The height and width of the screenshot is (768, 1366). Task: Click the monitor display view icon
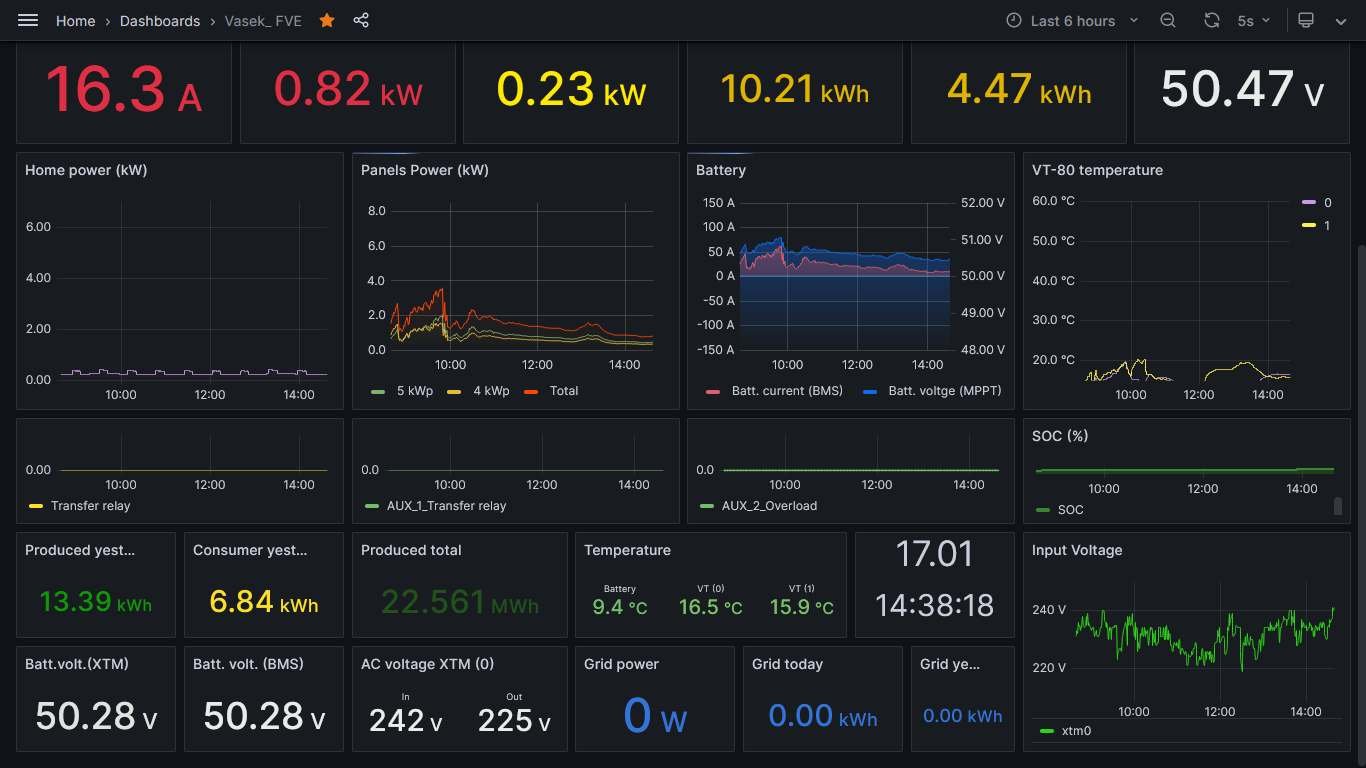click(x=1305, y=20)
